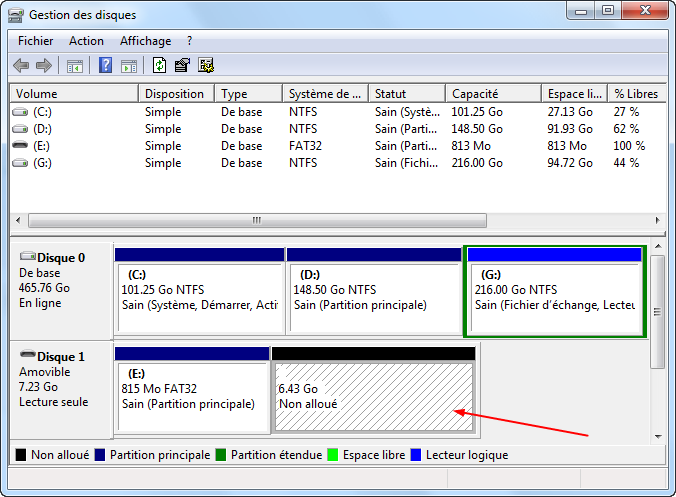Open the Fichier menu
The width and height of the screenshot is (676, 497).
point(35,41)
